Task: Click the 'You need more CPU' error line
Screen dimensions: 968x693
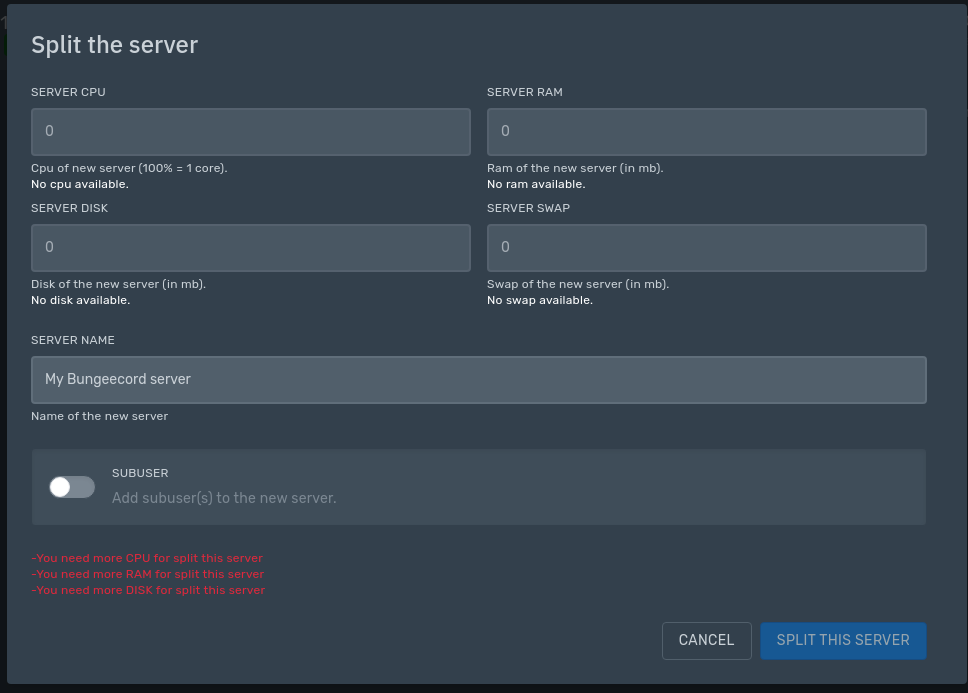Action: pyautogui.click(x=147, y=558)
